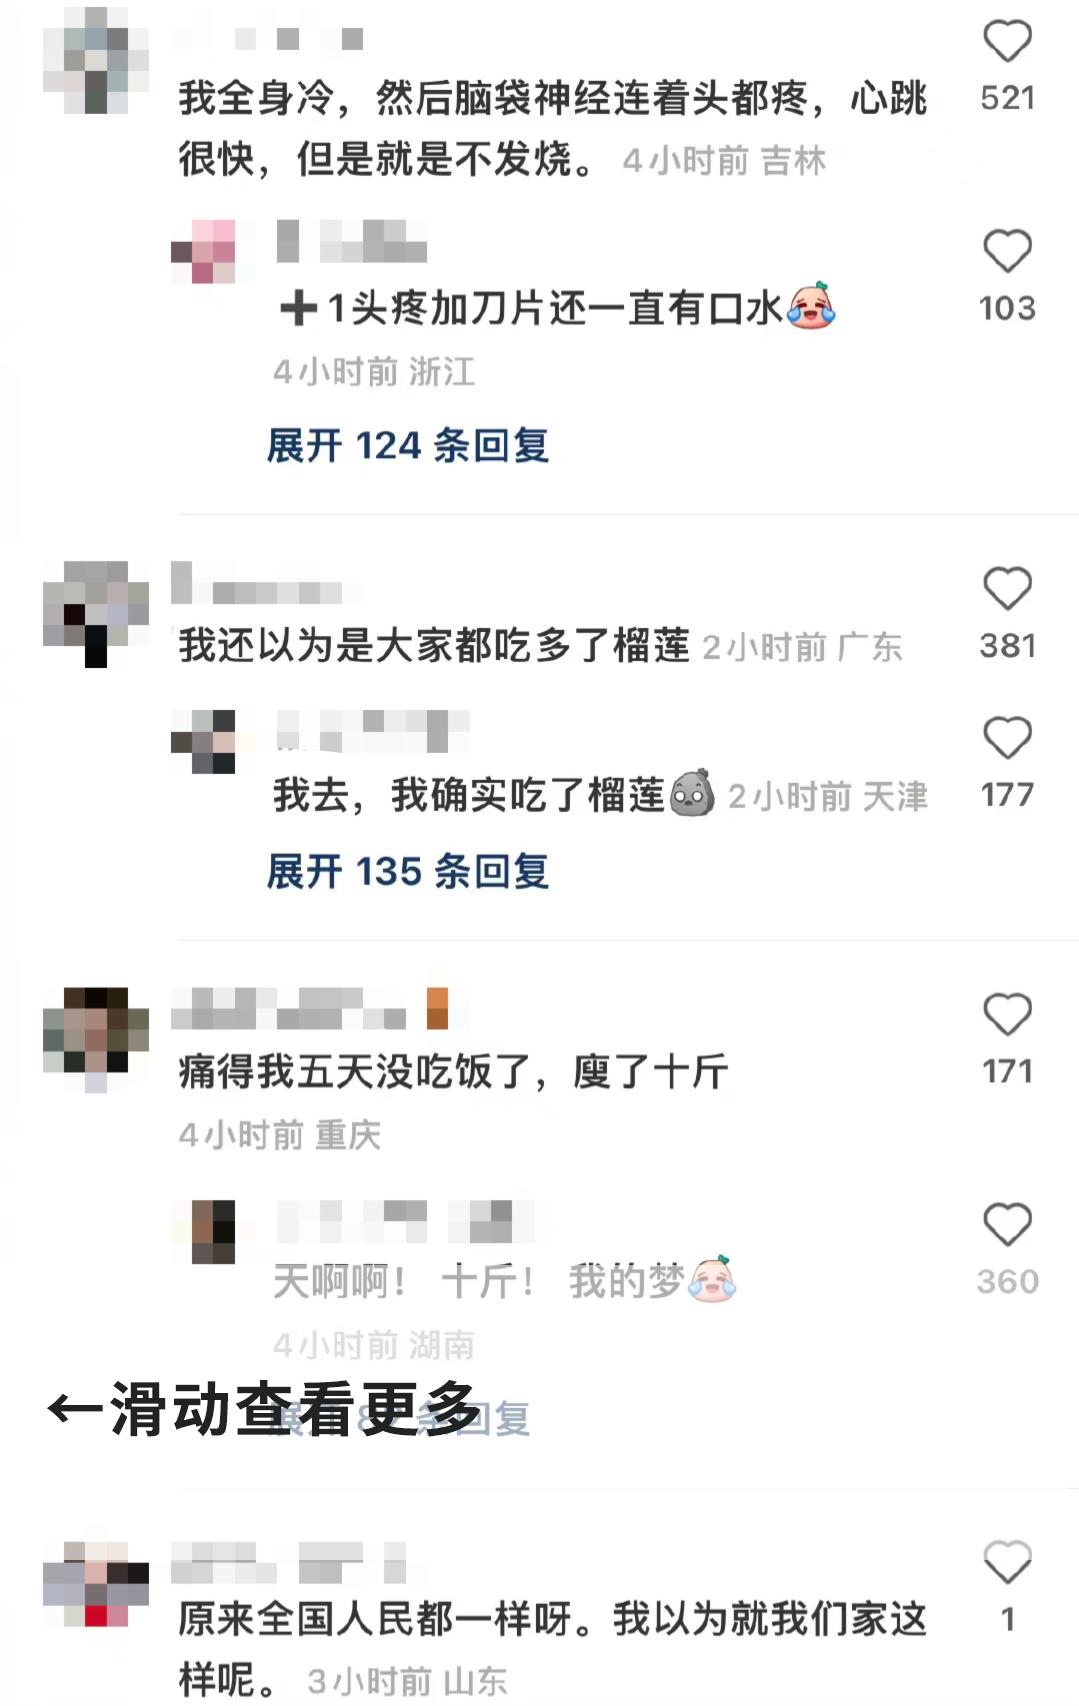Tap the heart beside 360 likes
1079x1706 pixels.
1007,1225
